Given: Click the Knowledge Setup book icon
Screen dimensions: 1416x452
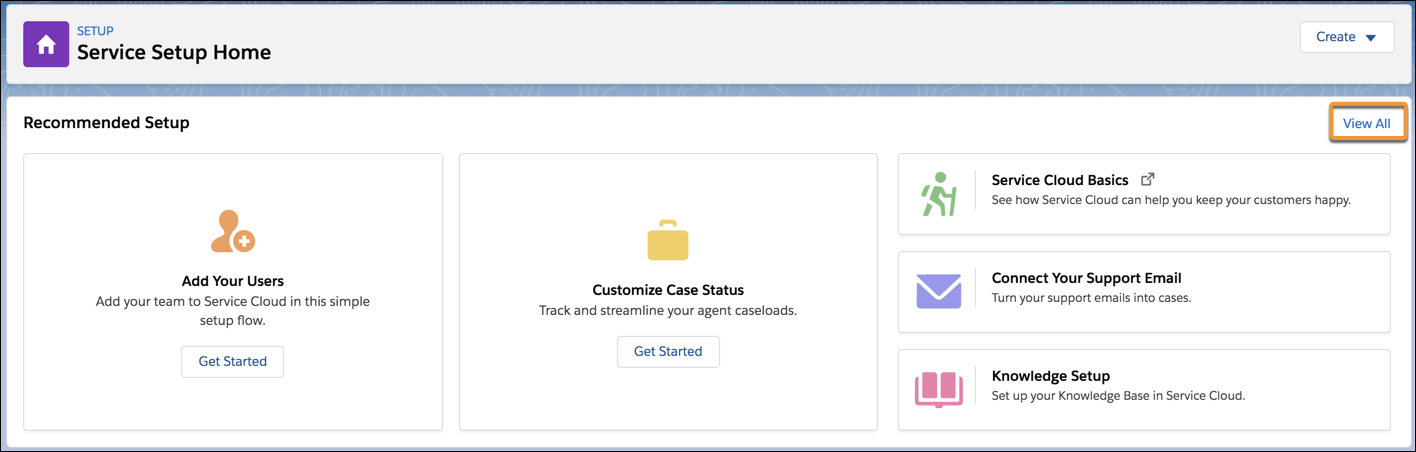Looking at the screenshot, I should point(938,390).
